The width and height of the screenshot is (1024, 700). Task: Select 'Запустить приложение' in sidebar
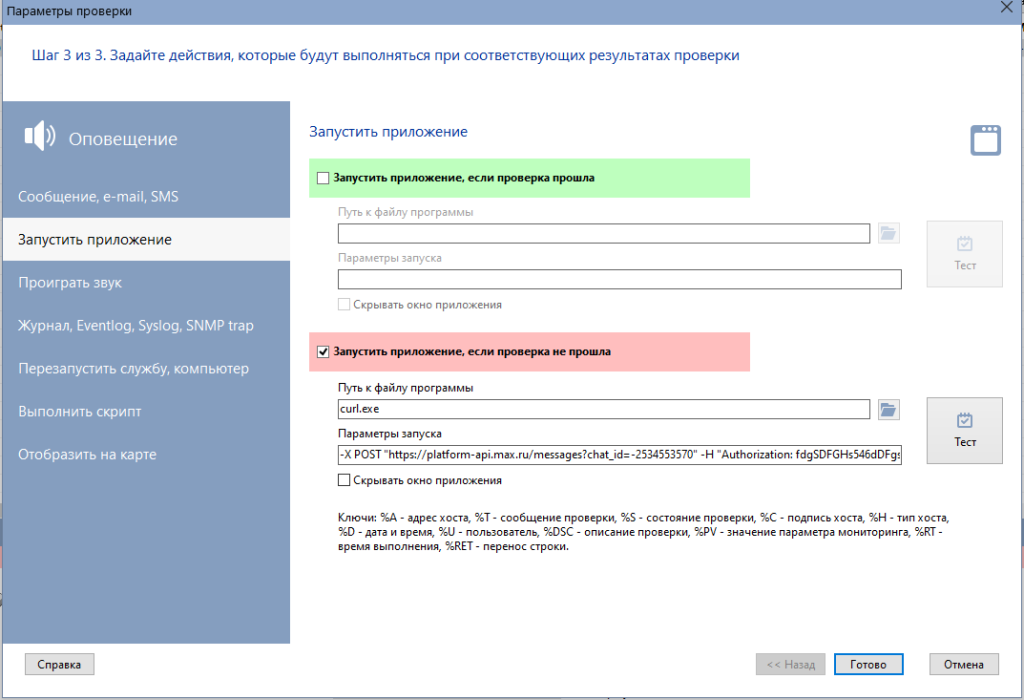pyautogui.click(x=94, y=240)
